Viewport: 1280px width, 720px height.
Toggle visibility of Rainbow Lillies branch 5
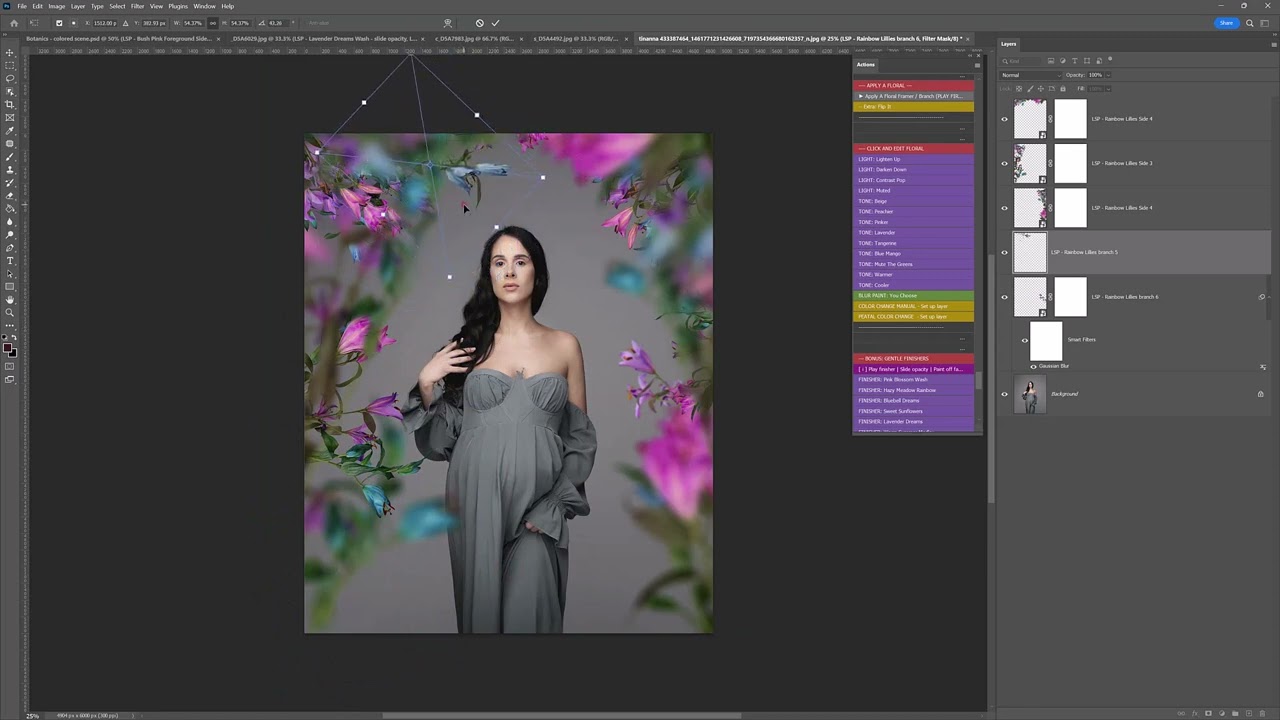click(x=1005, y=252)
